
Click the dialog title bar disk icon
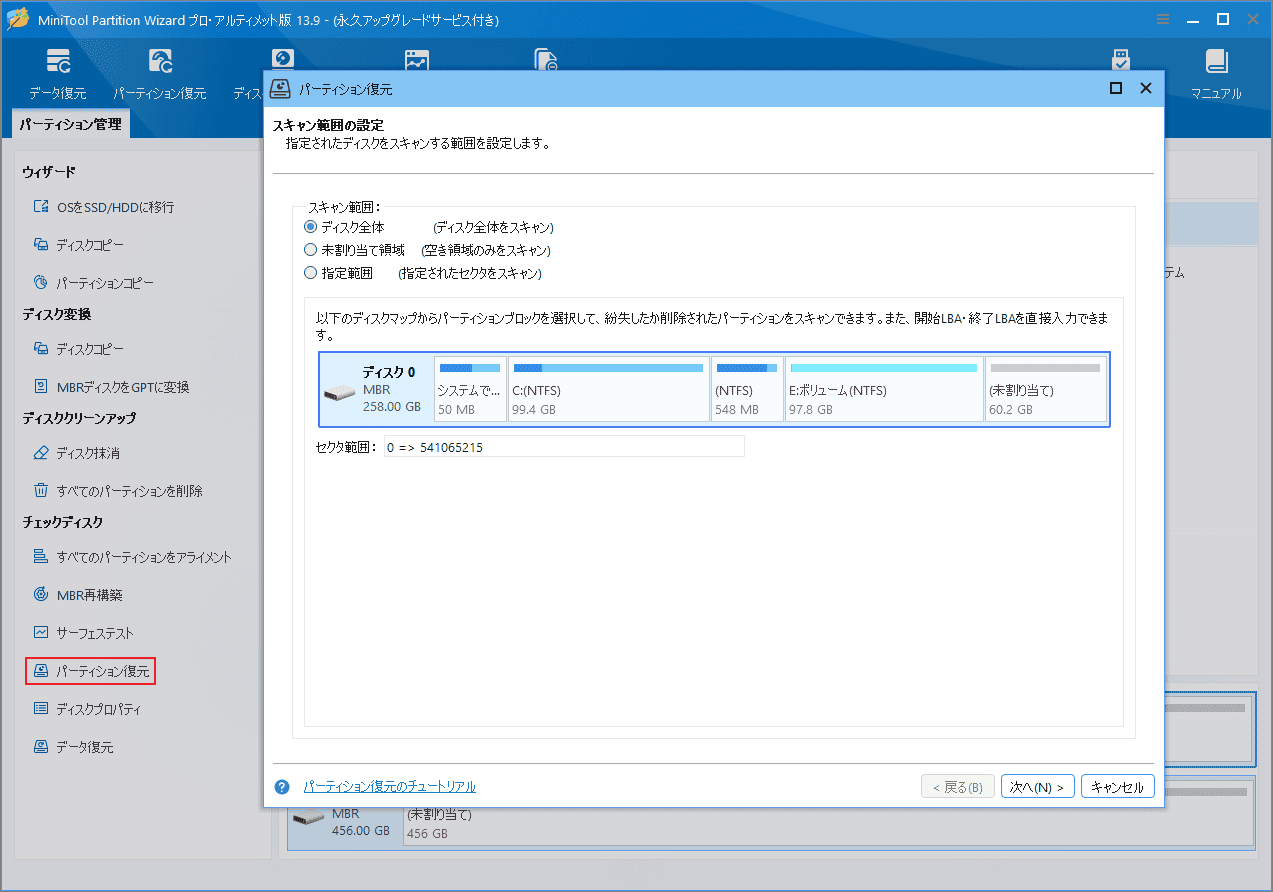coord(279,89)
